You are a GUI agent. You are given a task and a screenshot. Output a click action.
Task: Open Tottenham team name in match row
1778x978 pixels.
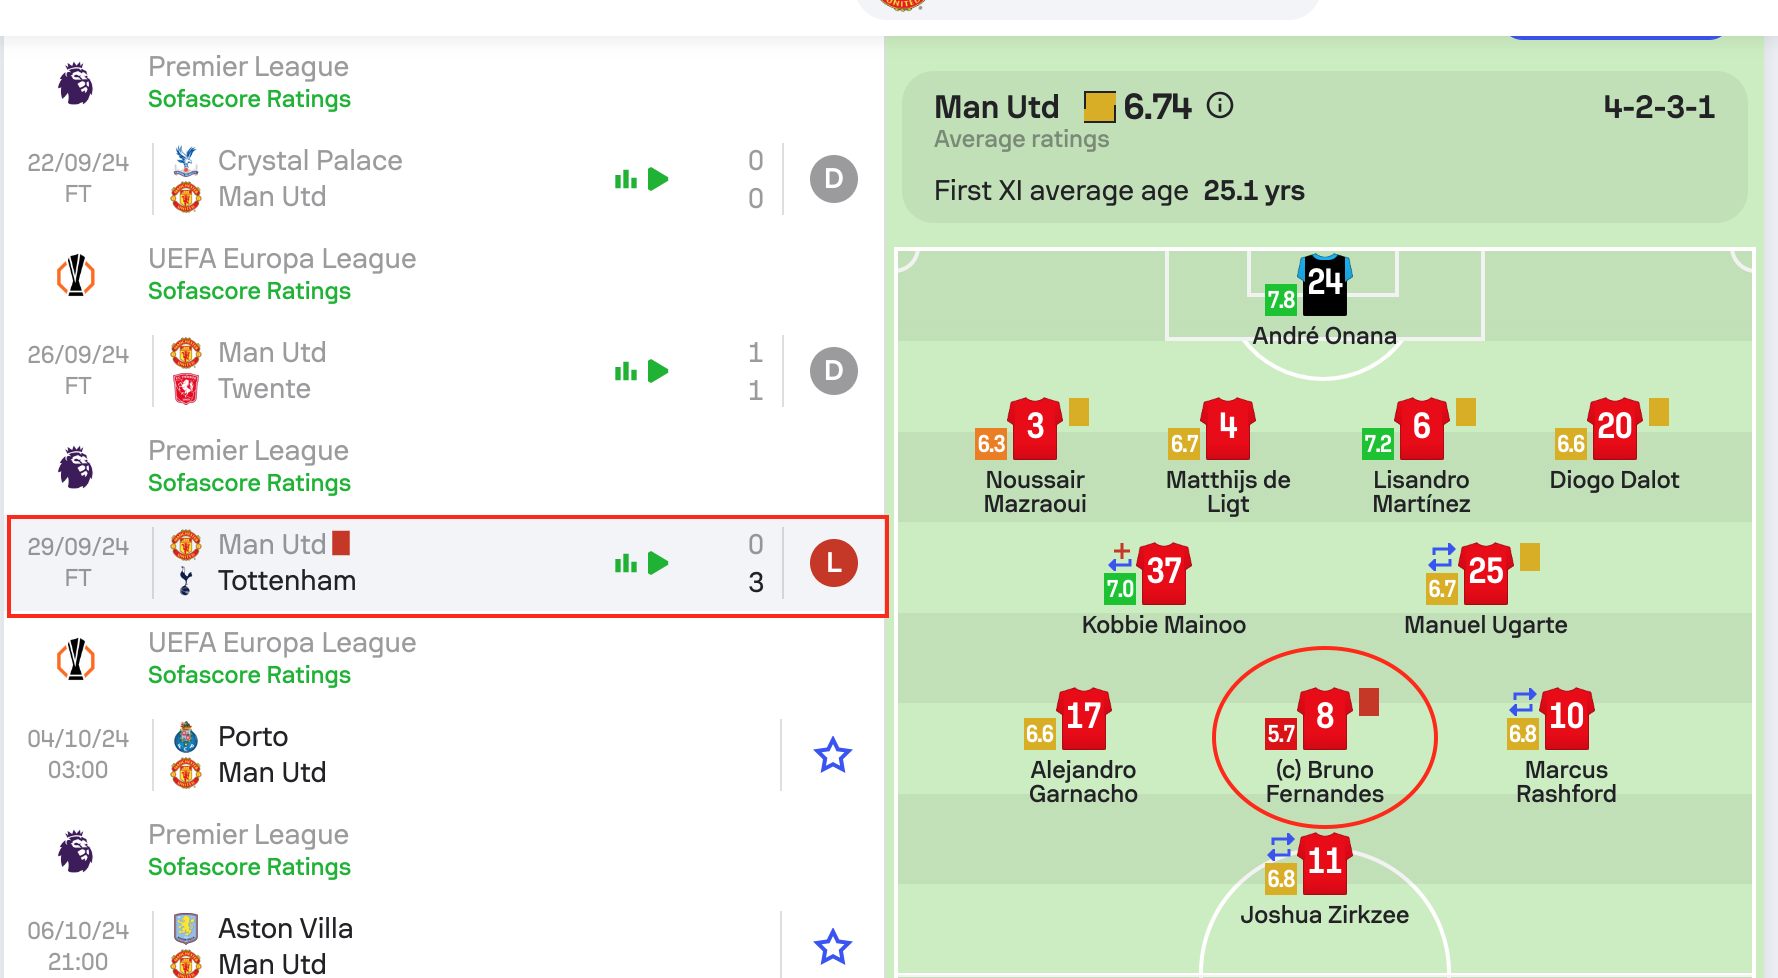pyautogui.click(x=287, y=581)
